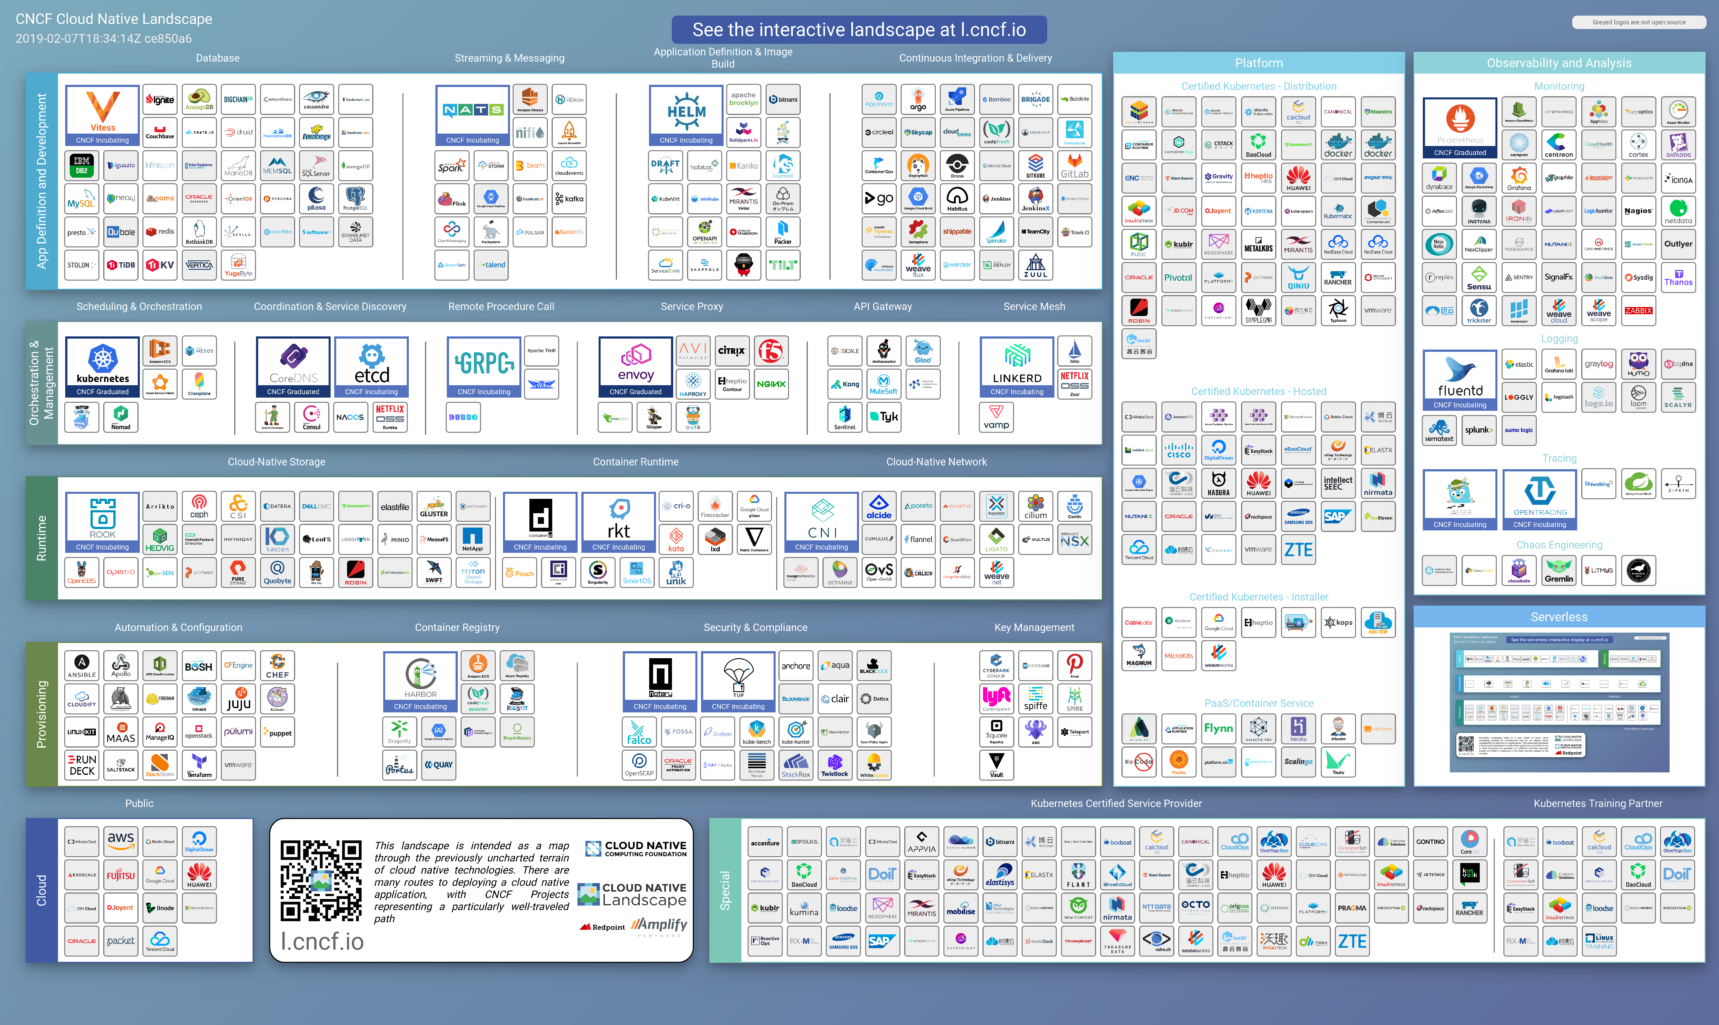Open the Harbor registry card
This screenshot has width=1719, height=1025.
[x=420, y=682]
